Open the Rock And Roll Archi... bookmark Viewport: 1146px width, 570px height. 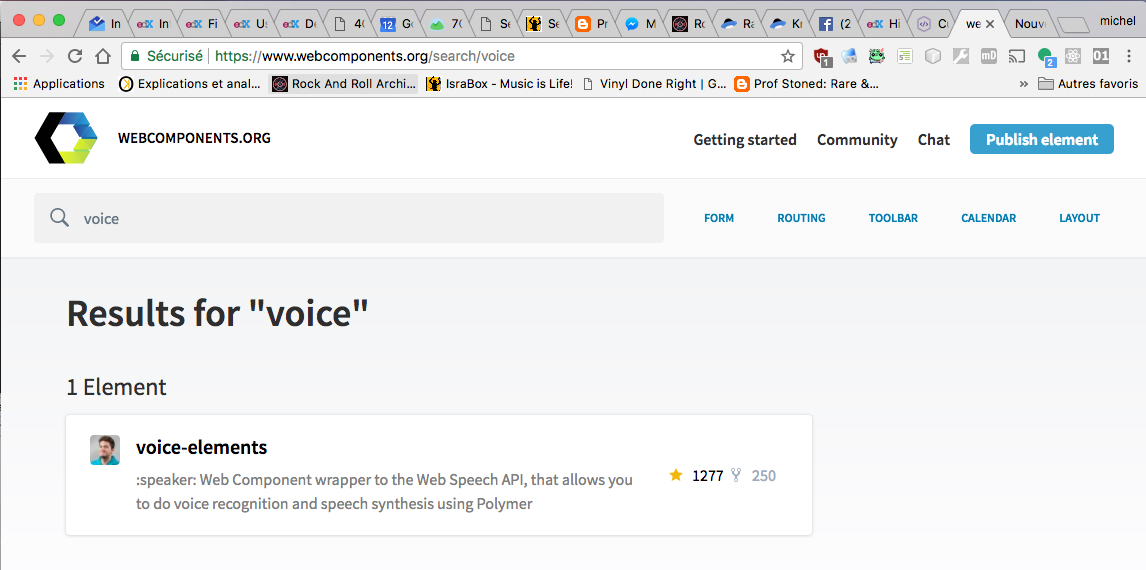coord(344,84)
